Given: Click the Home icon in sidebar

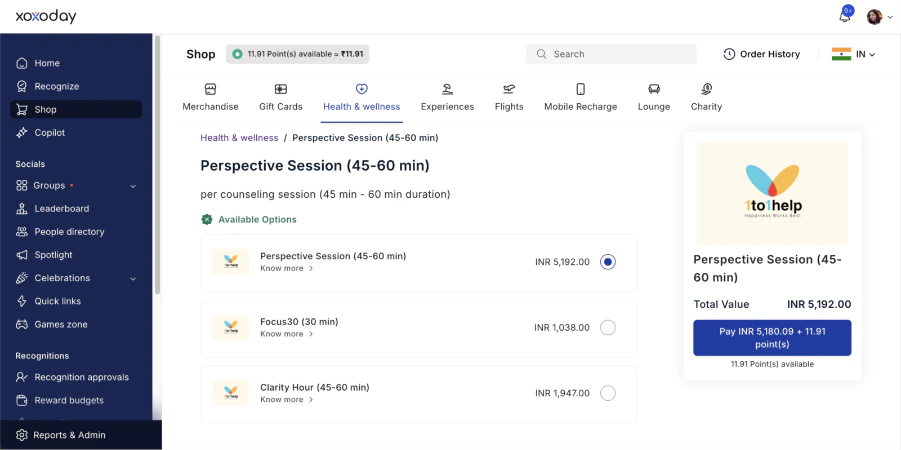Looking at the screenshot, I should click(22, 63).
